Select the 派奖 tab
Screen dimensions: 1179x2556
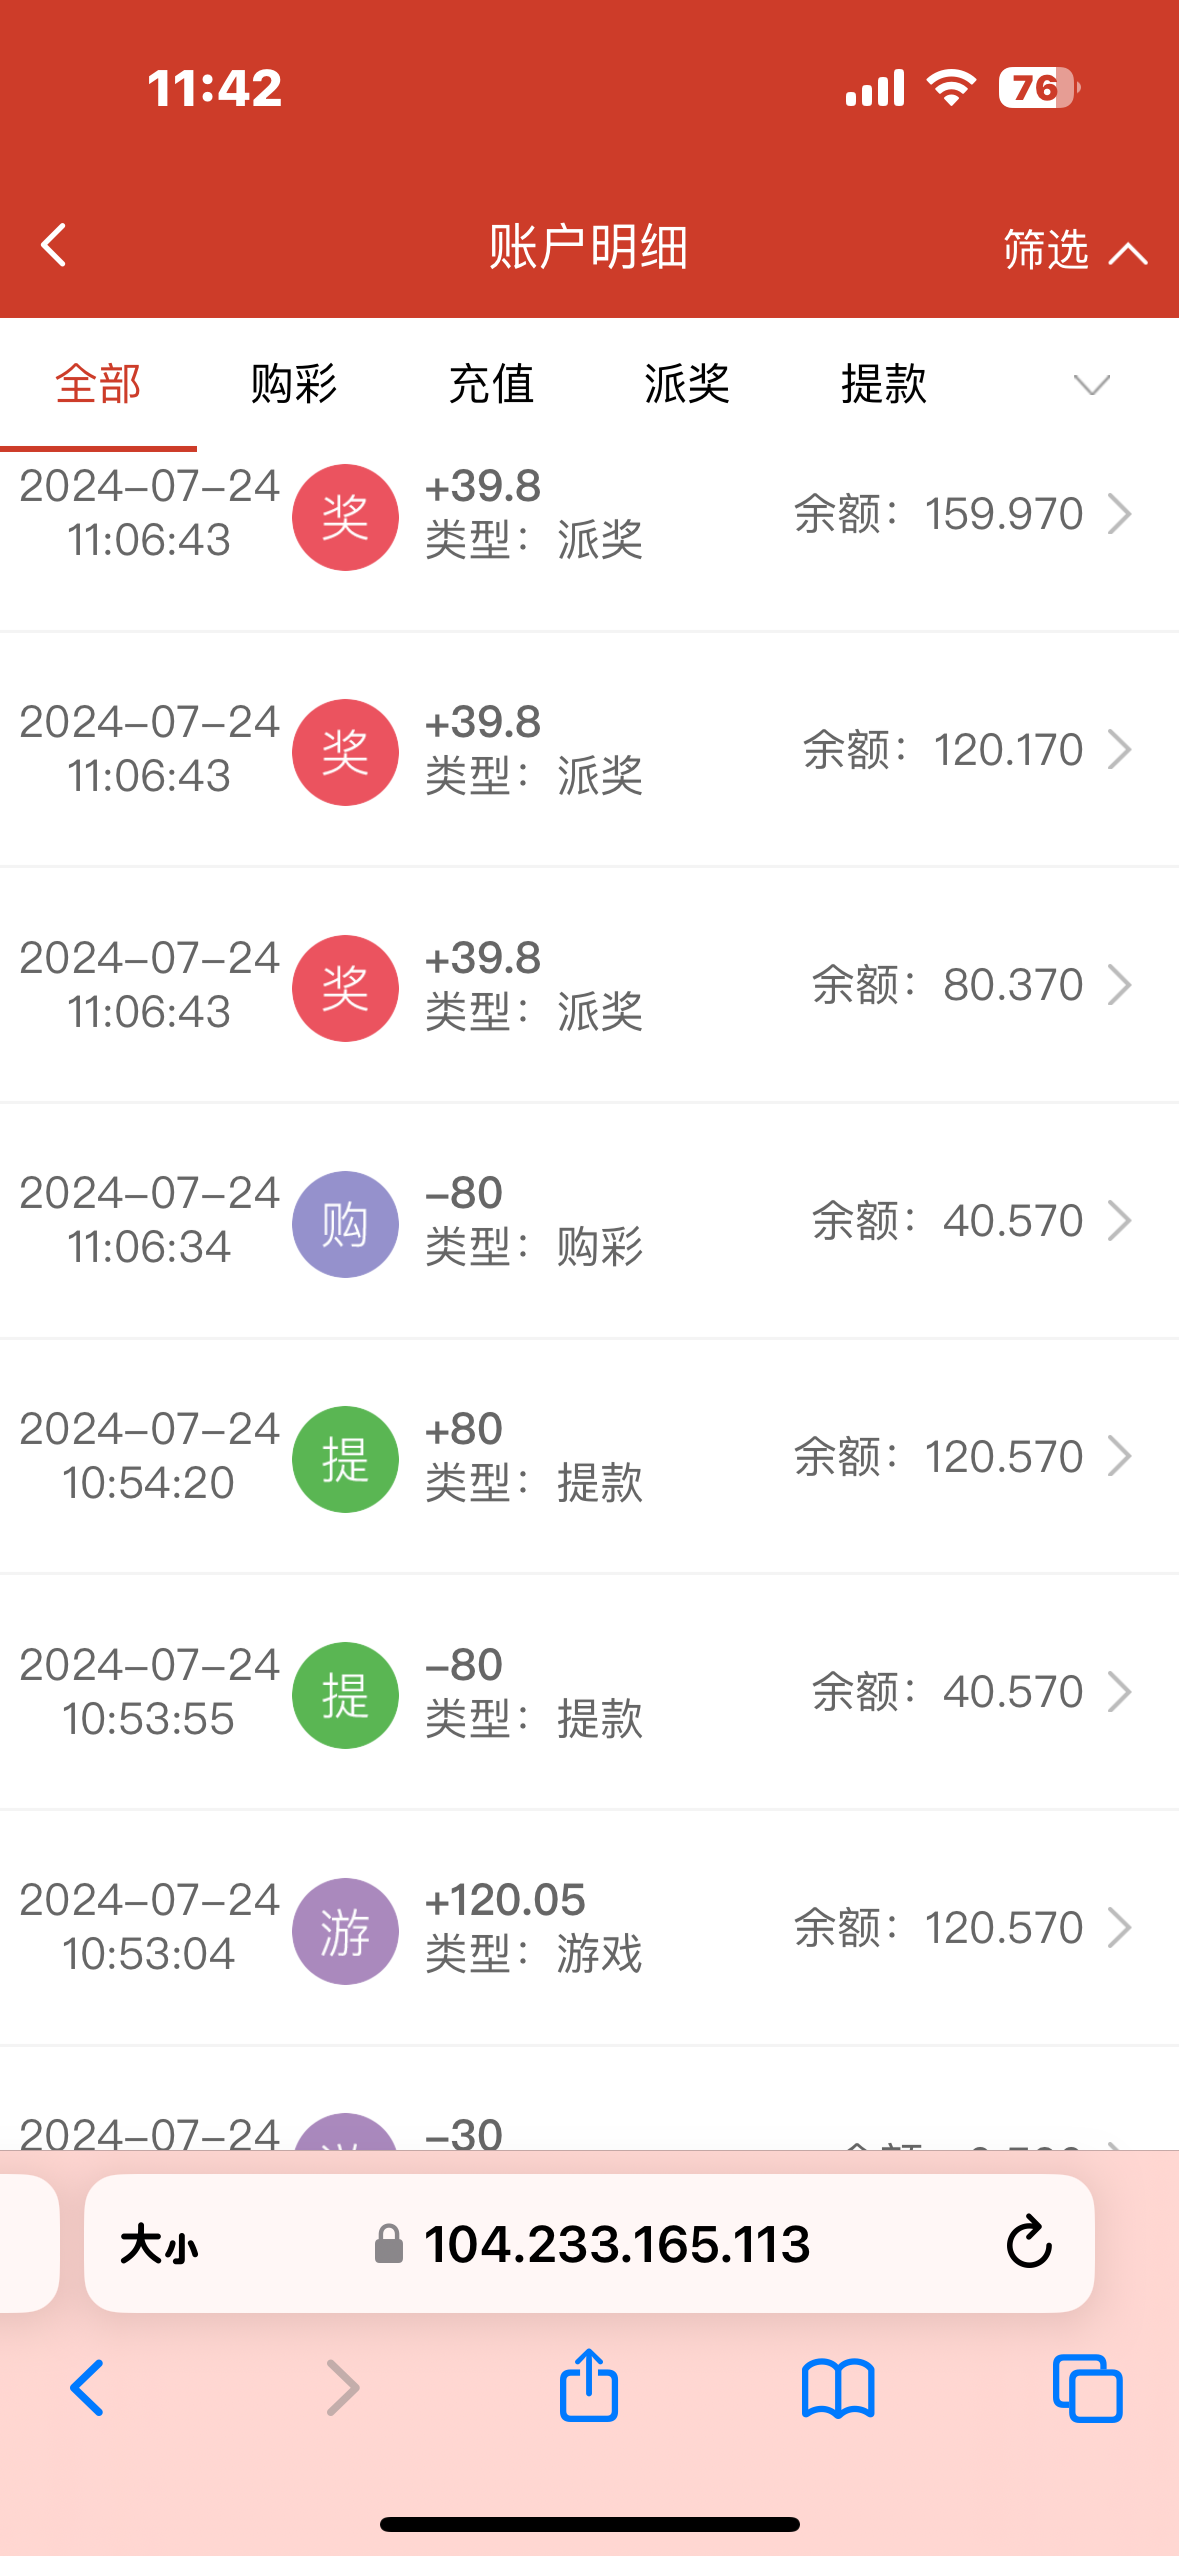pos(687,385)
